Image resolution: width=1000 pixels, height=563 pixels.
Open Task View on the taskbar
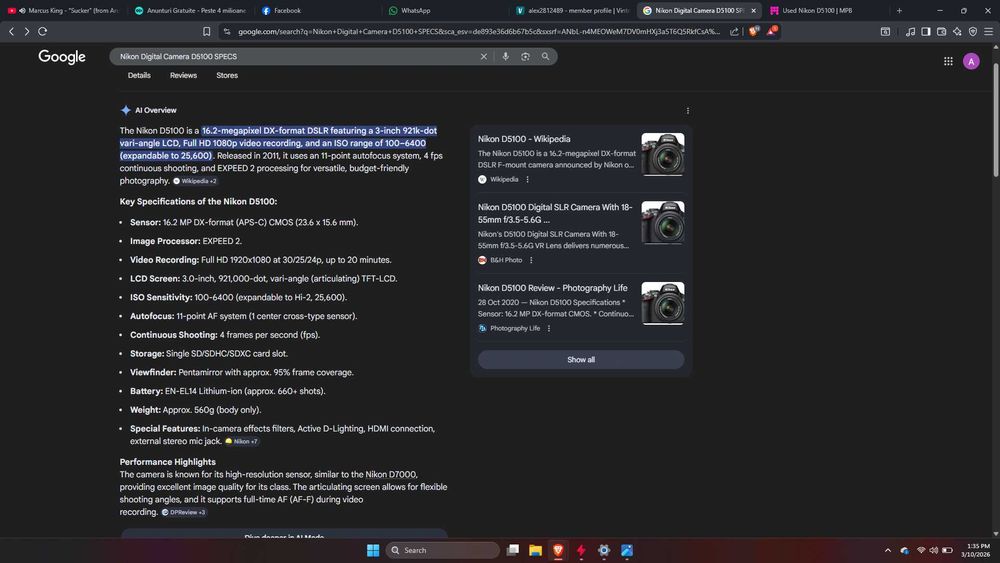tap(513, 550)
